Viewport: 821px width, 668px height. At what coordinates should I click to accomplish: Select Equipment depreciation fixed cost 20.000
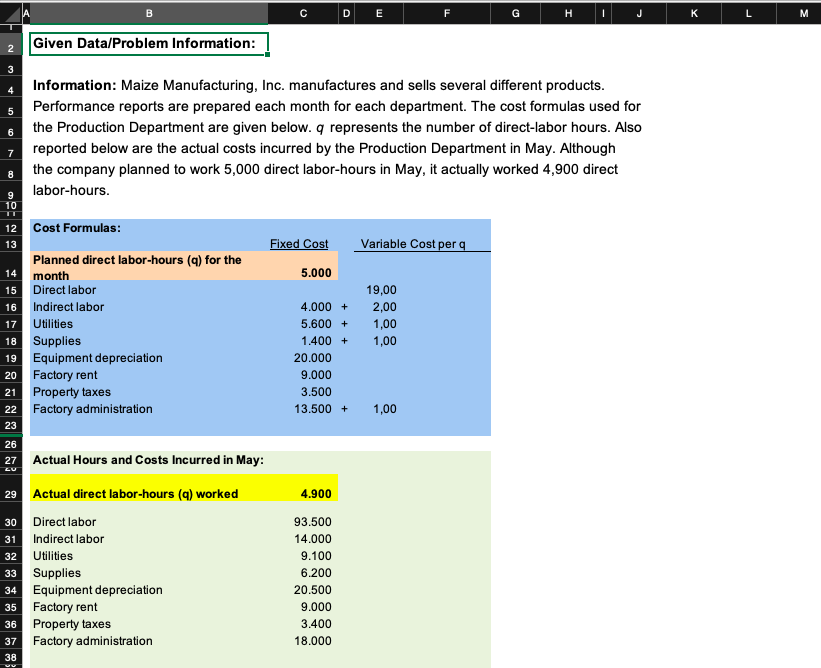click(x=313, y=358)
